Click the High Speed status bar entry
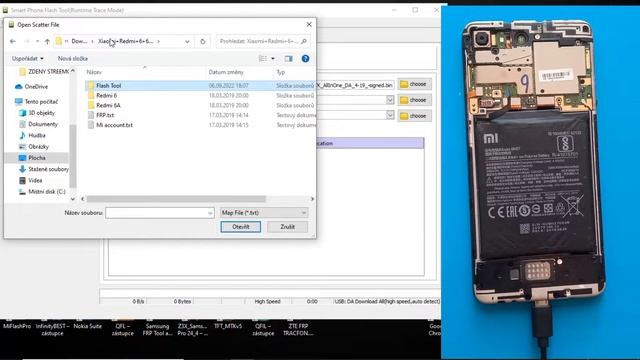640x360 pixels. (267, 302)
